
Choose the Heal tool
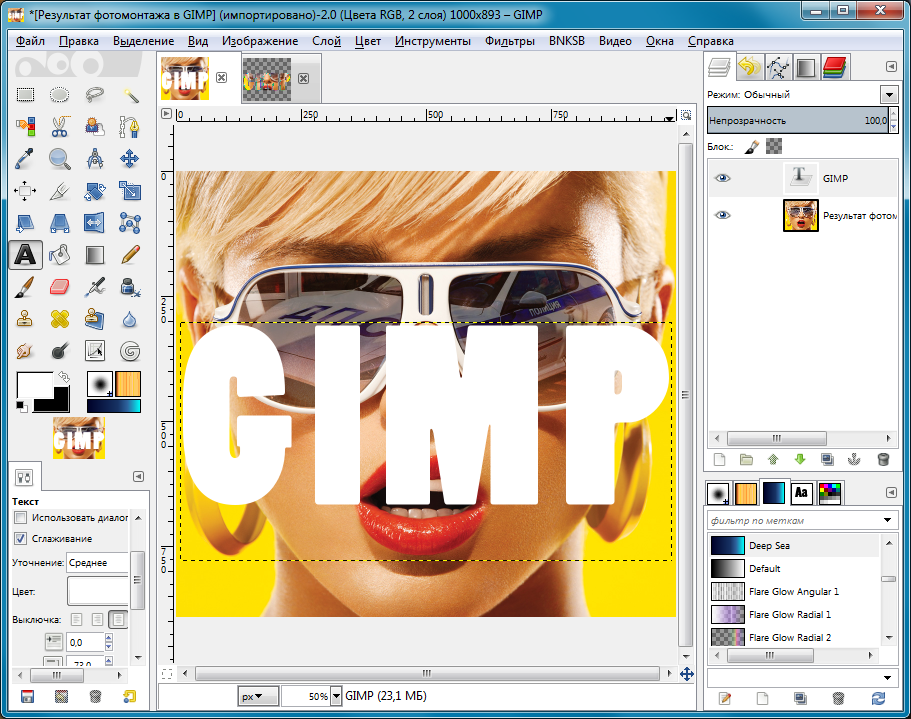59,318
